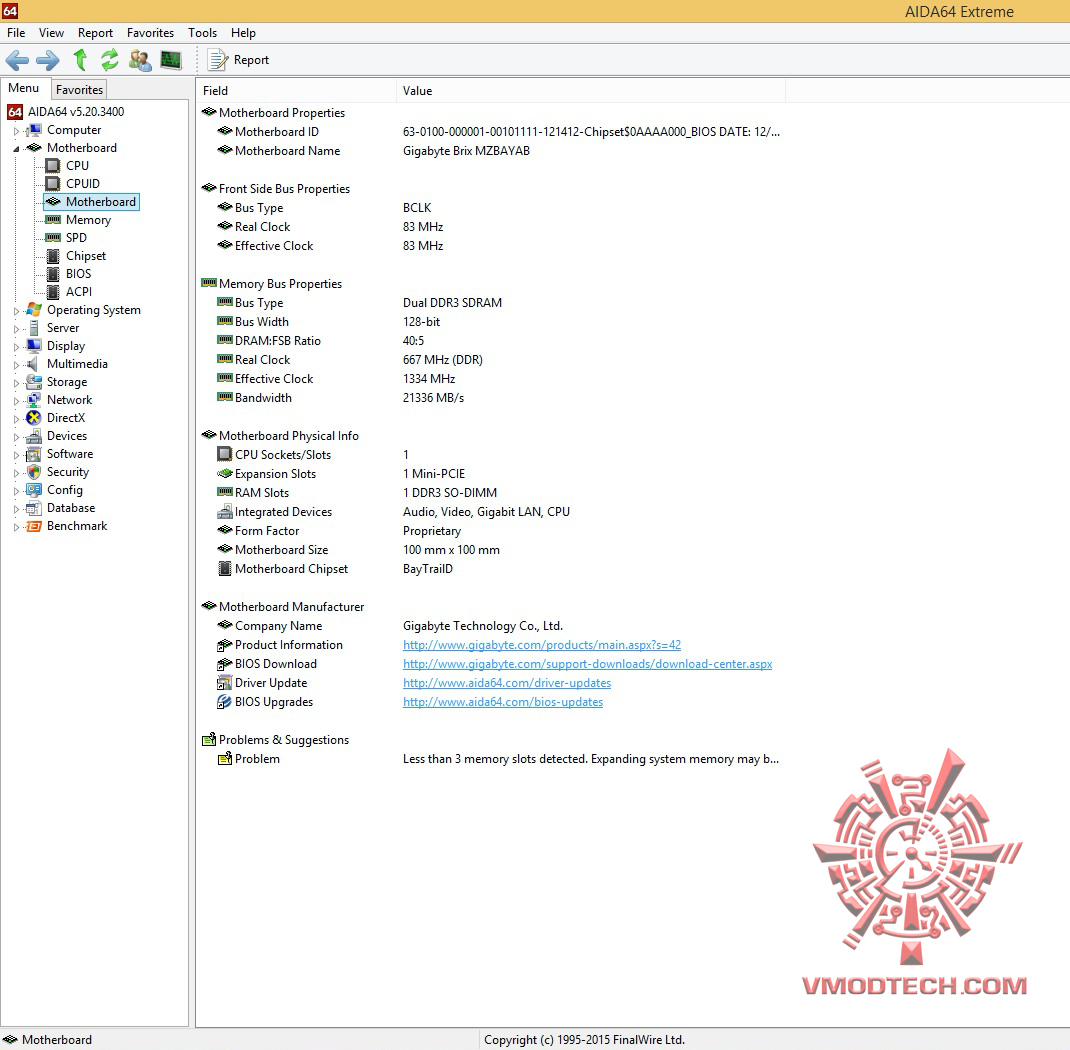
Task: Click the Report toolbar button
Action: pyautogui.click(x=238, y=60)
